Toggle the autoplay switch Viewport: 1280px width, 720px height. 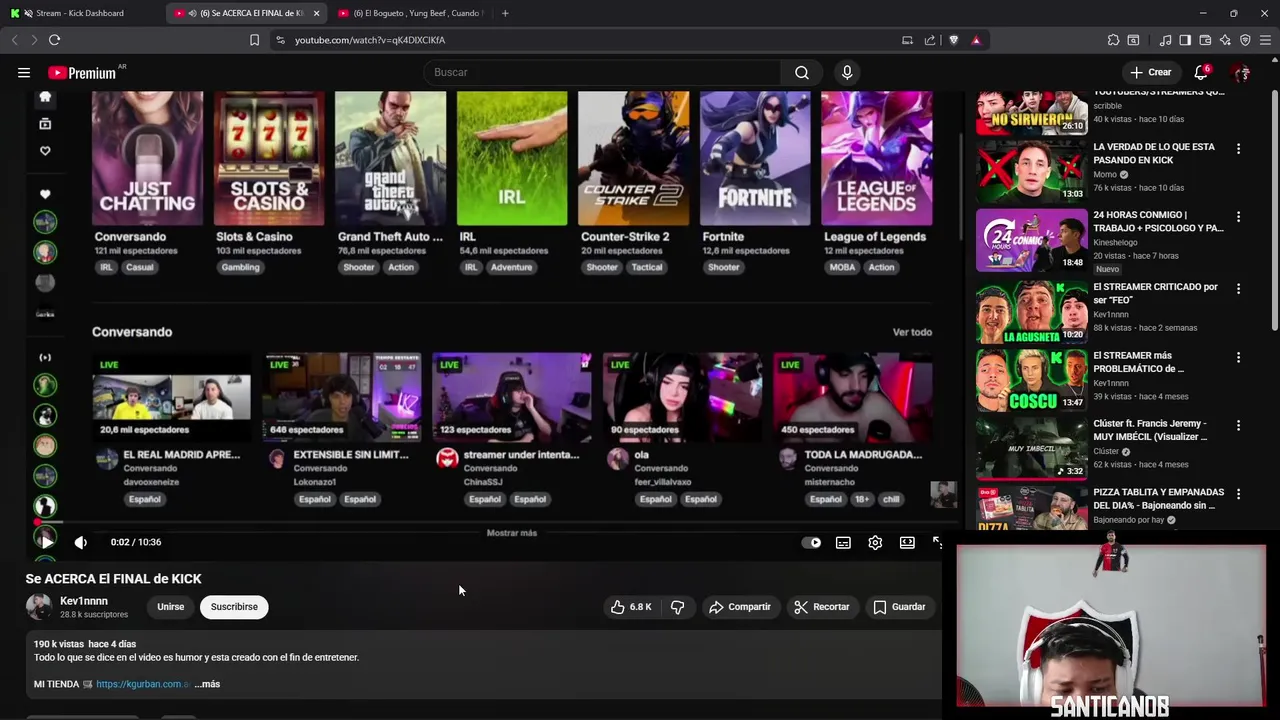[812, 542]
